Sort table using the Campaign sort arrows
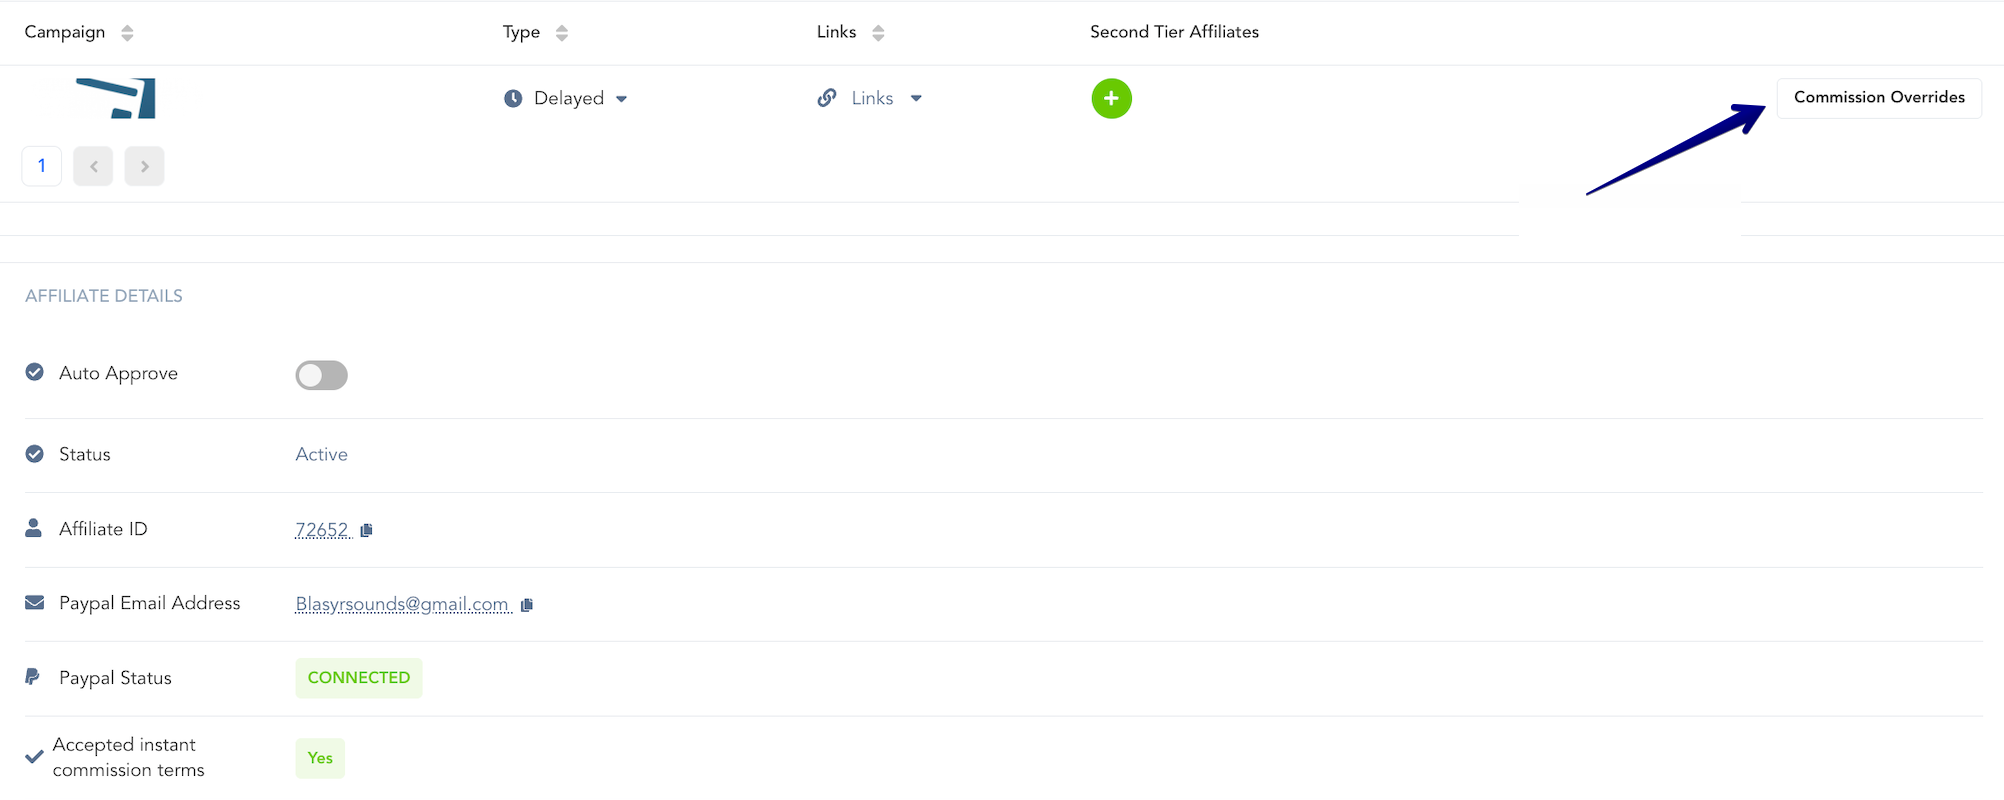The width and height of the screenshot is (2004, 800). point(127,33)
